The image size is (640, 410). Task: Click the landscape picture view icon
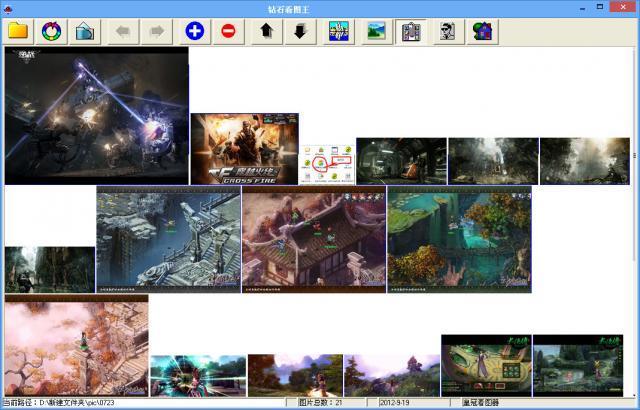(377, 31)
